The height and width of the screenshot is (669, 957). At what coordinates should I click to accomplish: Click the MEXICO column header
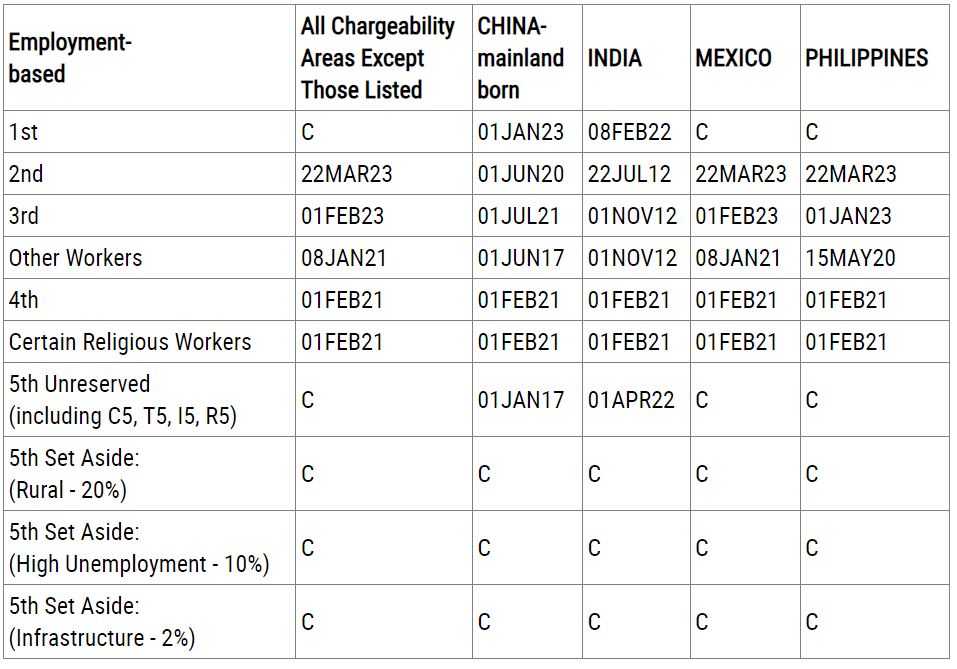click(x=733, y=58)
